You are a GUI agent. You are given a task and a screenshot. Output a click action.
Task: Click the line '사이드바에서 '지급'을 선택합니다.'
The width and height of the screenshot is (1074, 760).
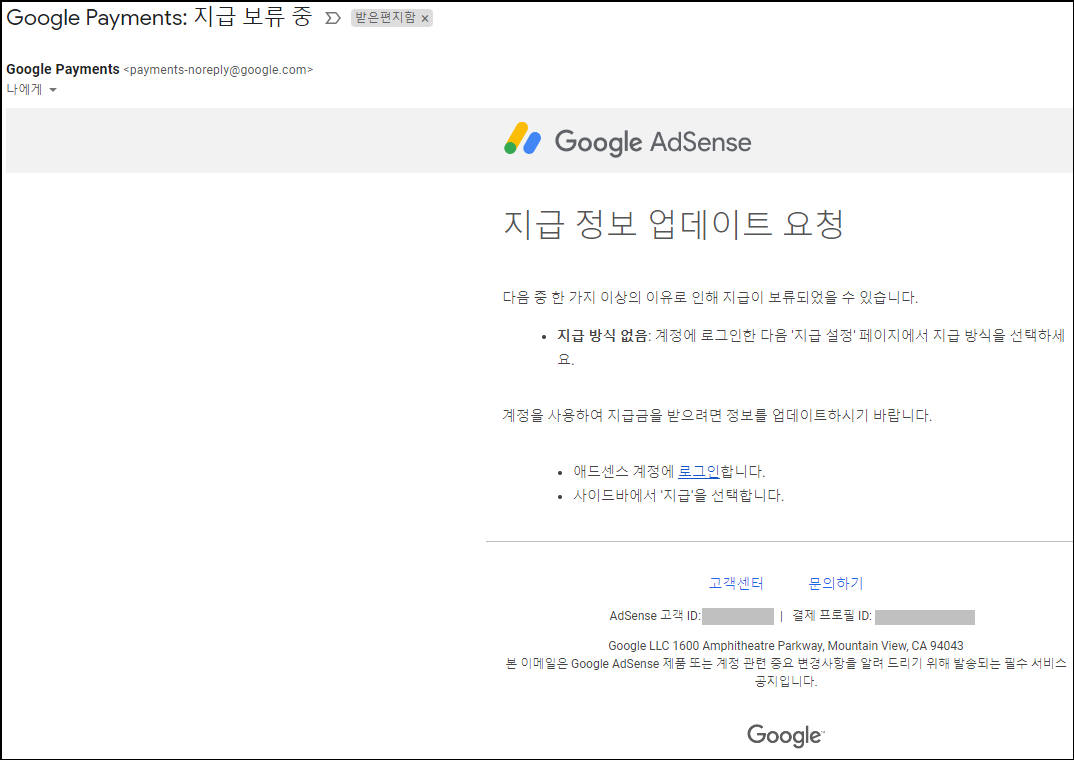[x=678, y=495]
